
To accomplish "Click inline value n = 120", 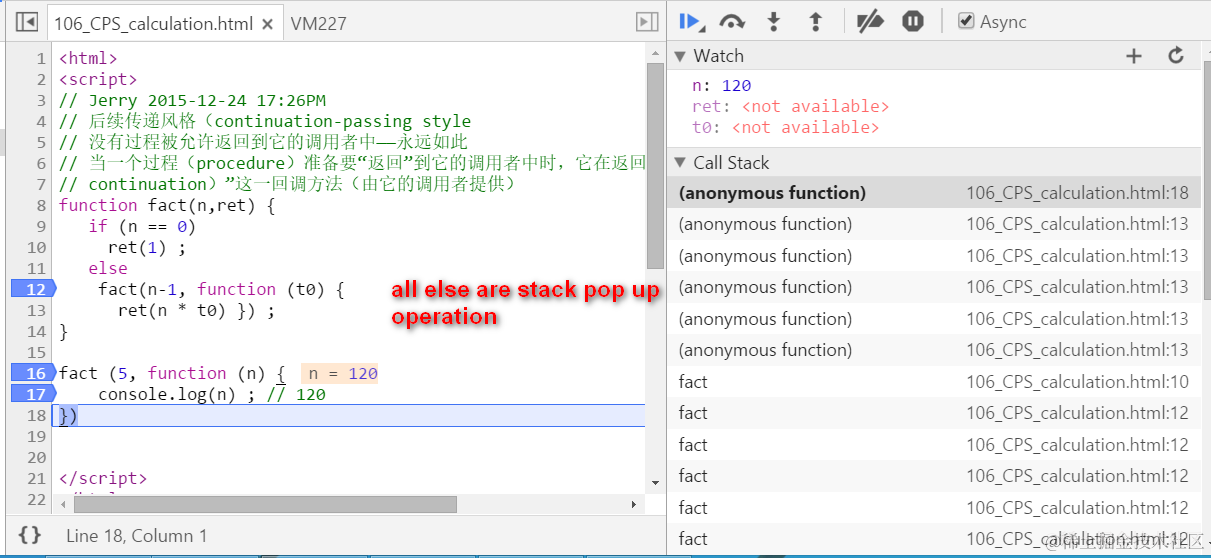I will coord(342,373).
